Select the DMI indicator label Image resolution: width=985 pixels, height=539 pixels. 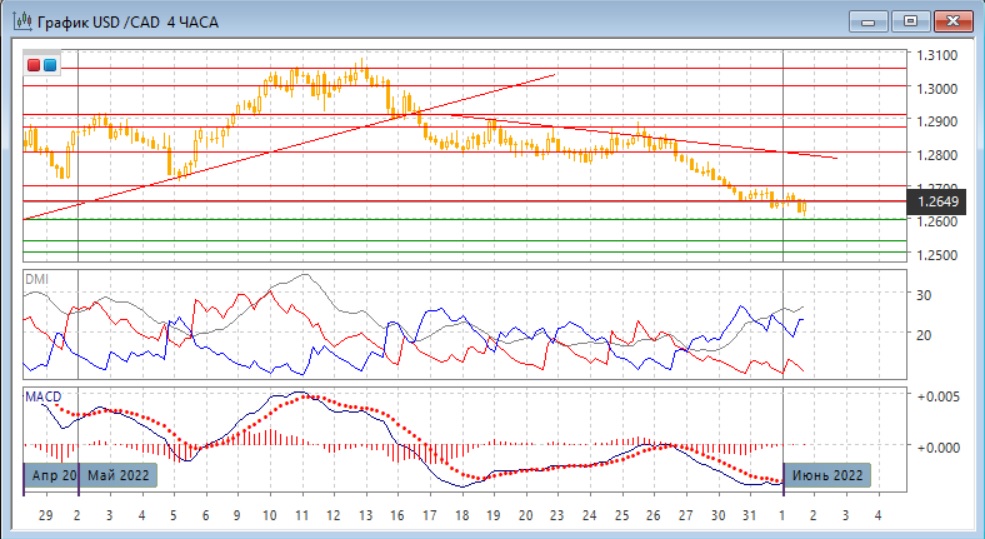pos(35,279)
